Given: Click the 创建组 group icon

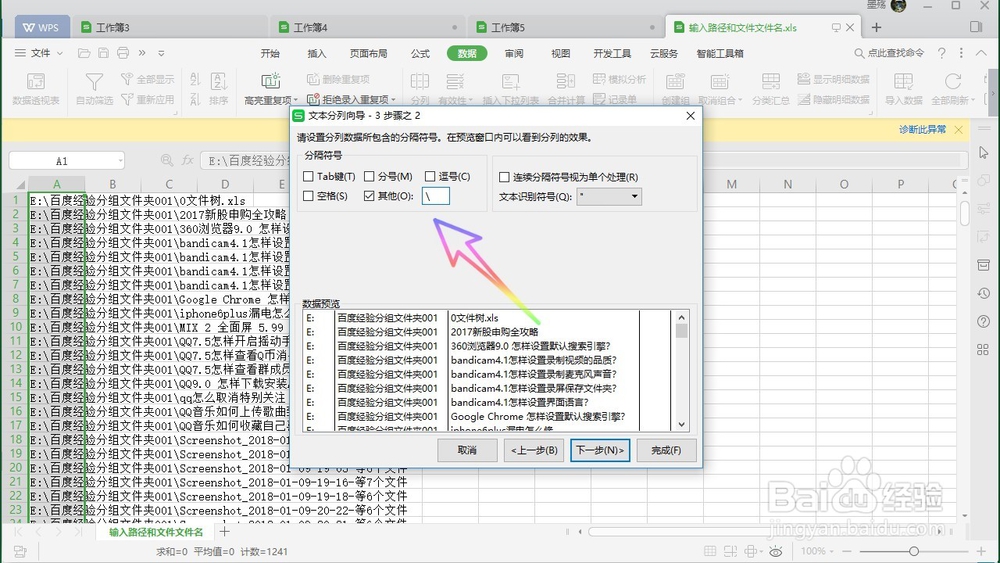Looking at the screenshot, I should pyautogui.click(x=675, y=82).
